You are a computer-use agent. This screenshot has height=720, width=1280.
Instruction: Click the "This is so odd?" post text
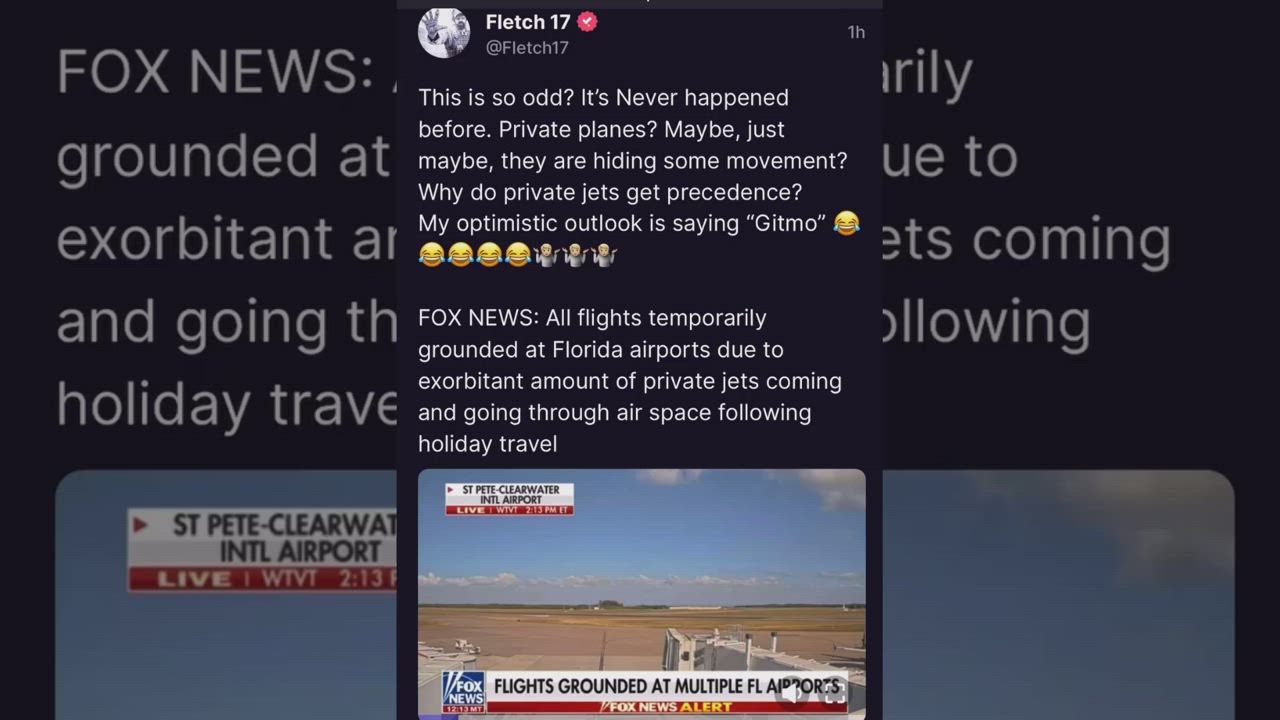(639, 176)
